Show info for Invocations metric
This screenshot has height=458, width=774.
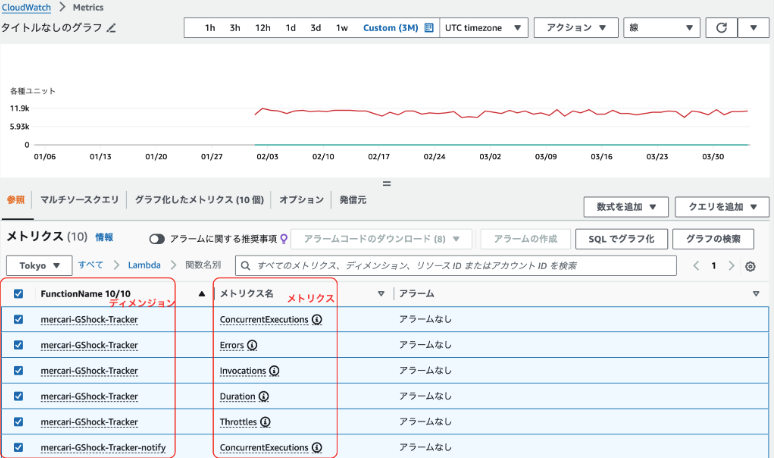click(274, 371)
